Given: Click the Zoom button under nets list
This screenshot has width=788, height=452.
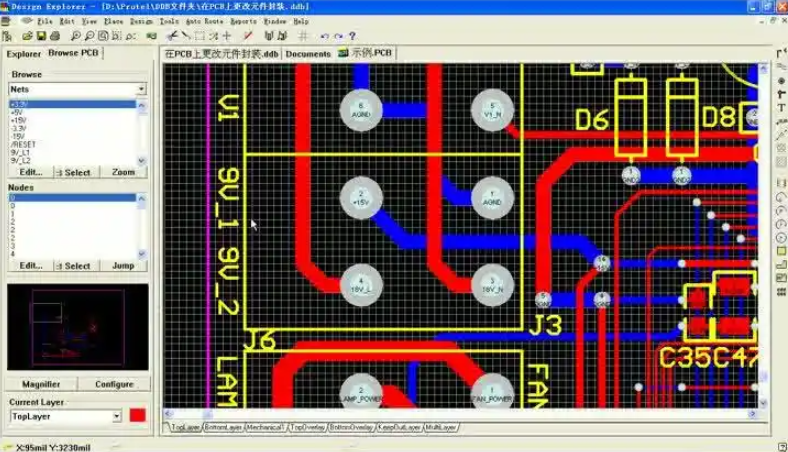Looking at the screenshot, I should 123,172.
